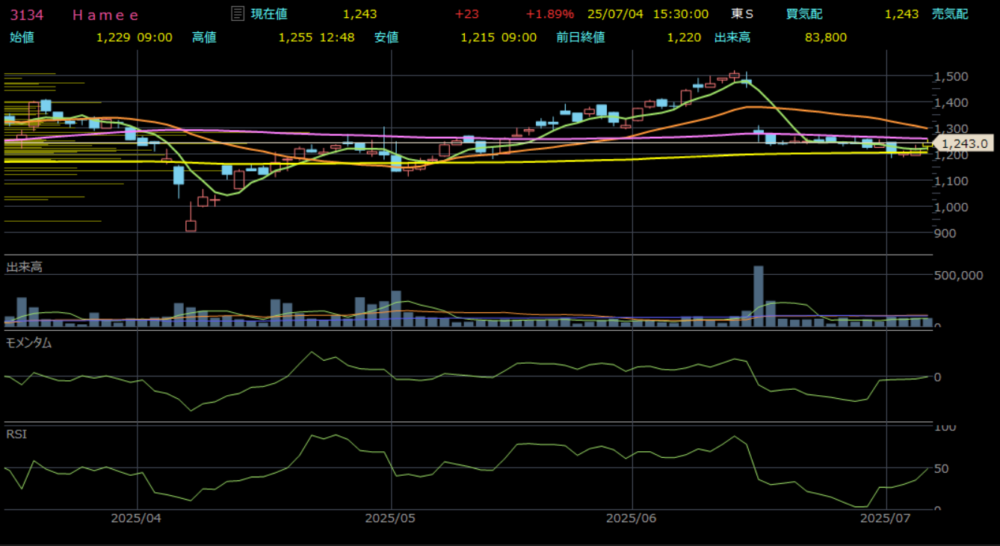1000x546 pixels.
Task: Click the 出来高 label in the header row
Action: 732,37
